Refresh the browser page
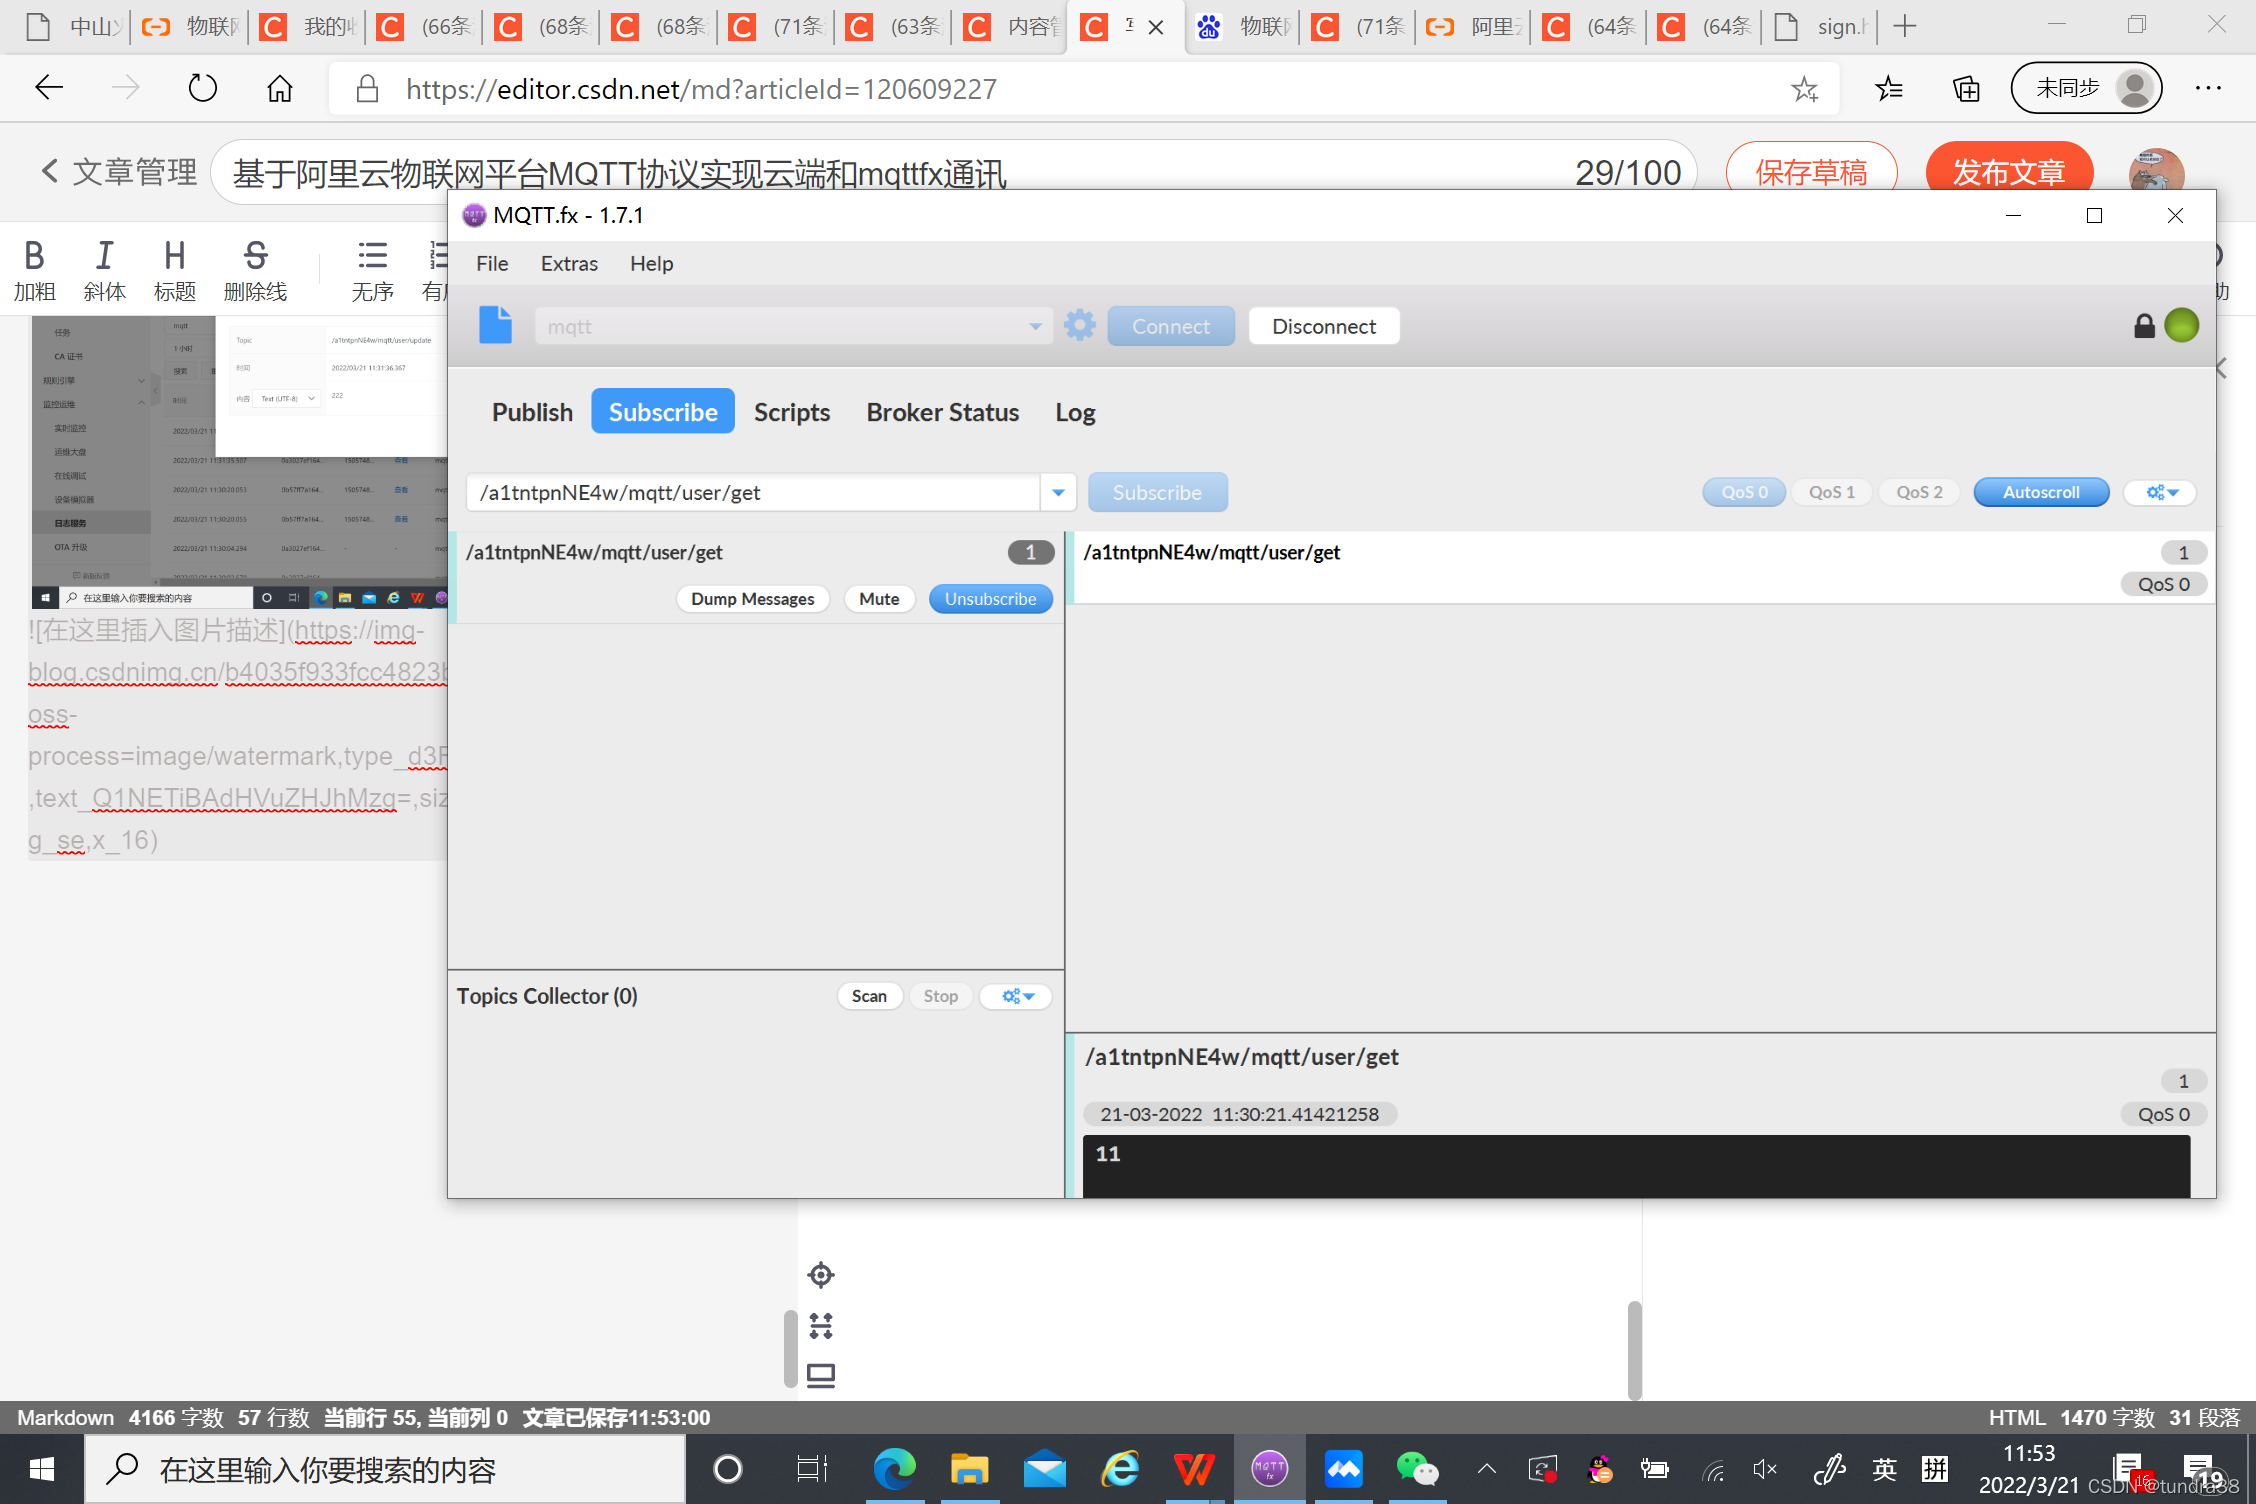The width and height of the screenshot is (2256, 1504). (x=203, y=89)
